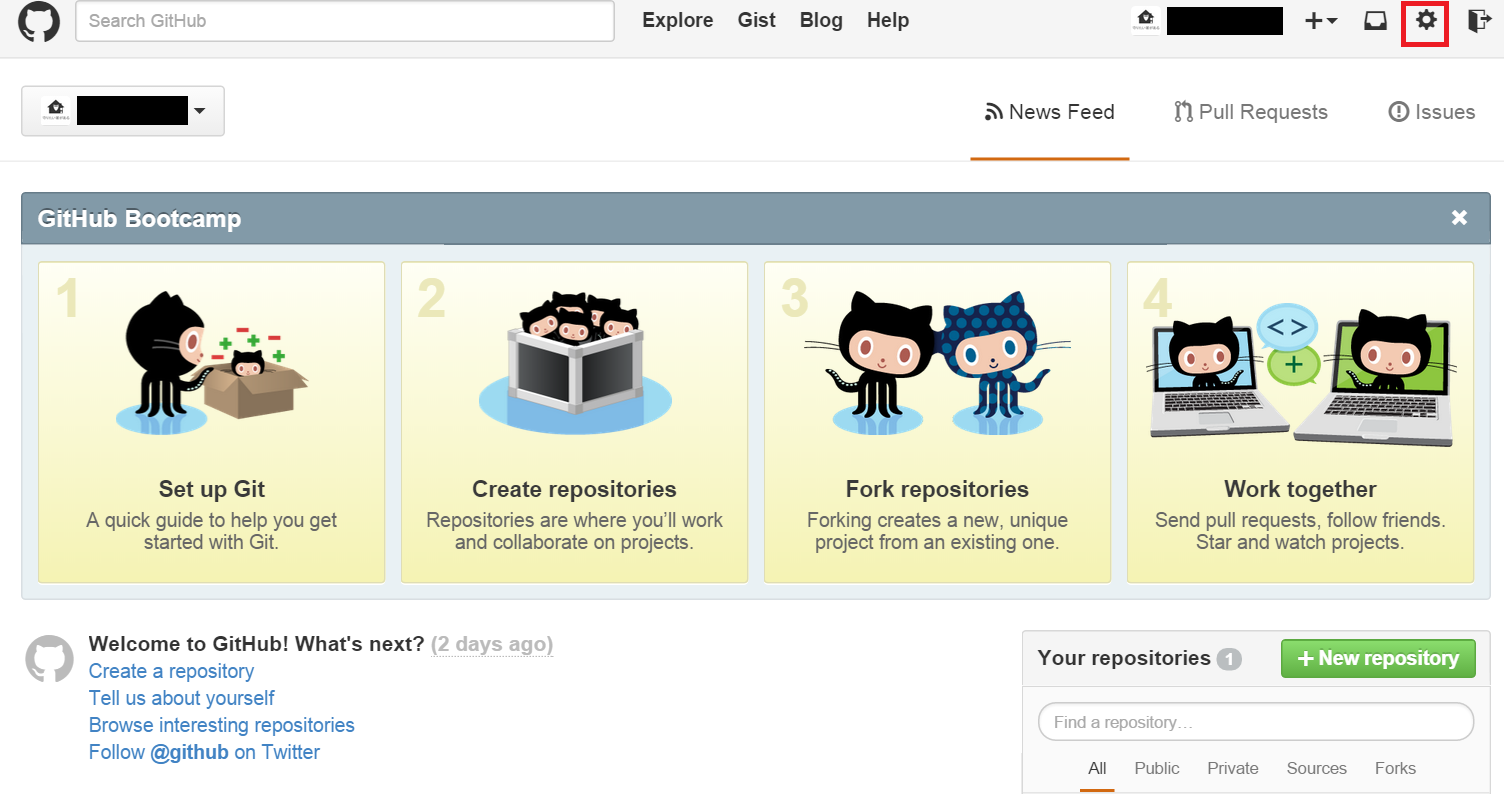Click the New repository button
Viewport: 1504px width, 794px height.
click(1378, 658)
